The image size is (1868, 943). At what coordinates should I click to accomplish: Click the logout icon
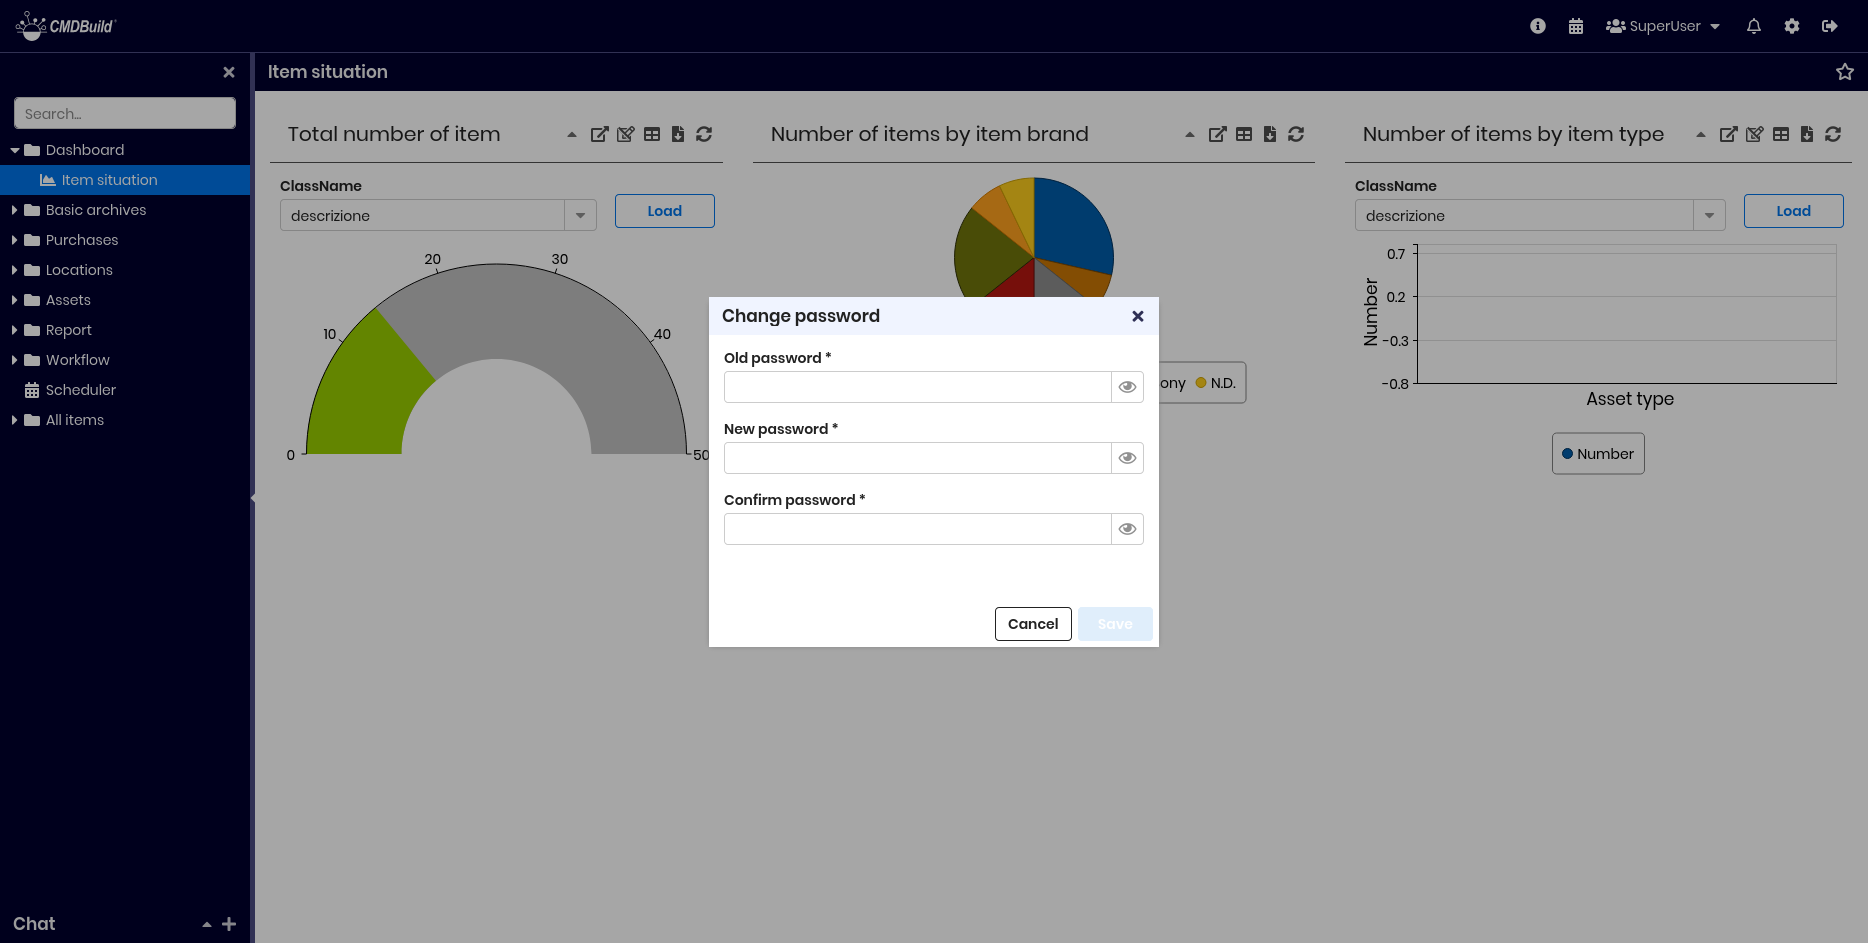coord(1829,26)
